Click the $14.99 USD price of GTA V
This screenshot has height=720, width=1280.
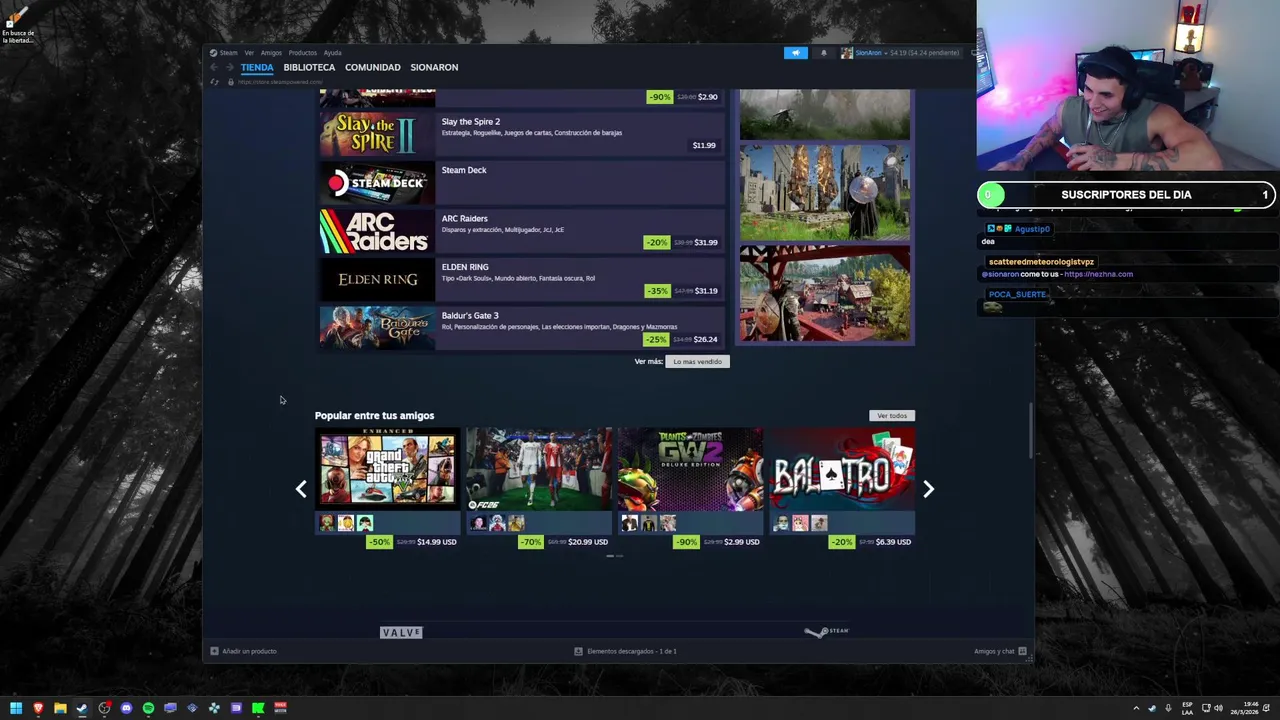[x=436, y=542]
